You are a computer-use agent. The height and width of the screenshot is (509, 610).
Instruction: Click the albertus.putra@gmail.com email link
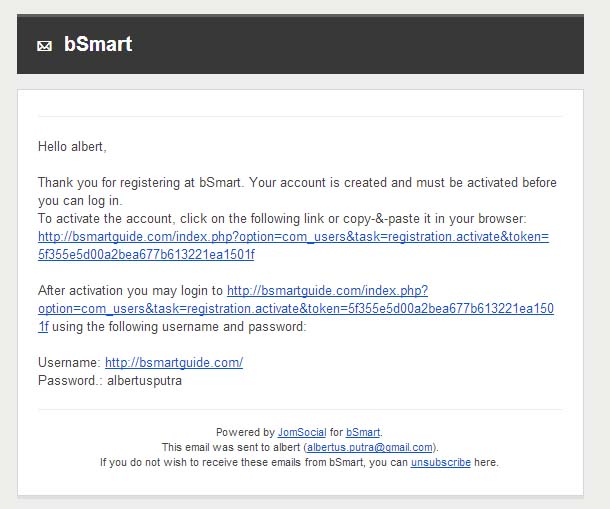pos(370,448)
